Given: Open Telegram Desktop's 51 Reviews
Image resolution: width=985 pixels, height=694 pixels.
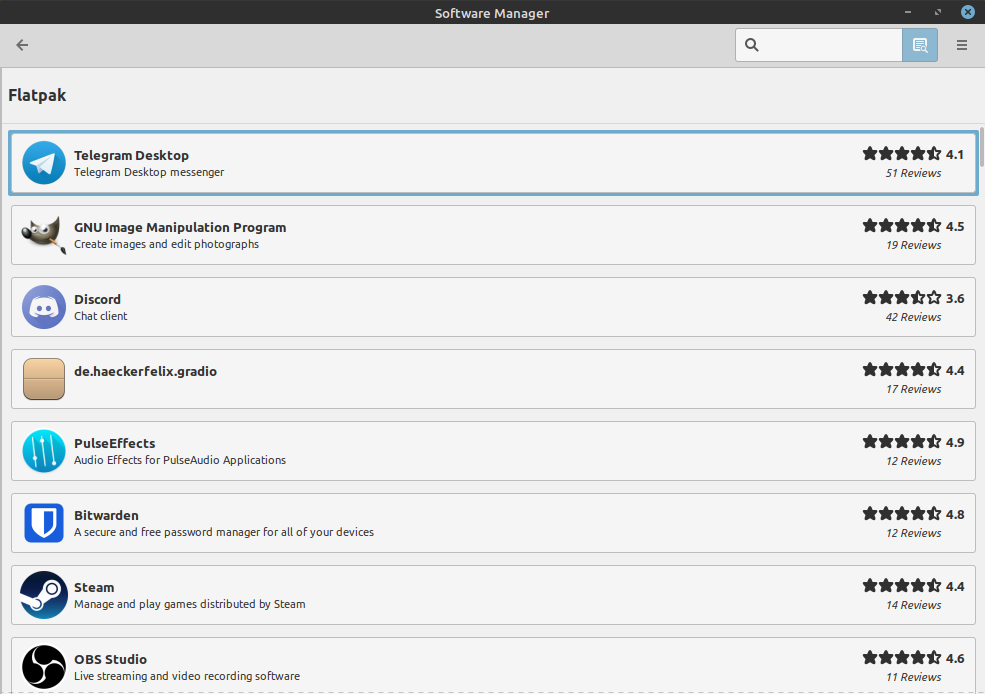Looking at the screenshot, I should (913, 173).
